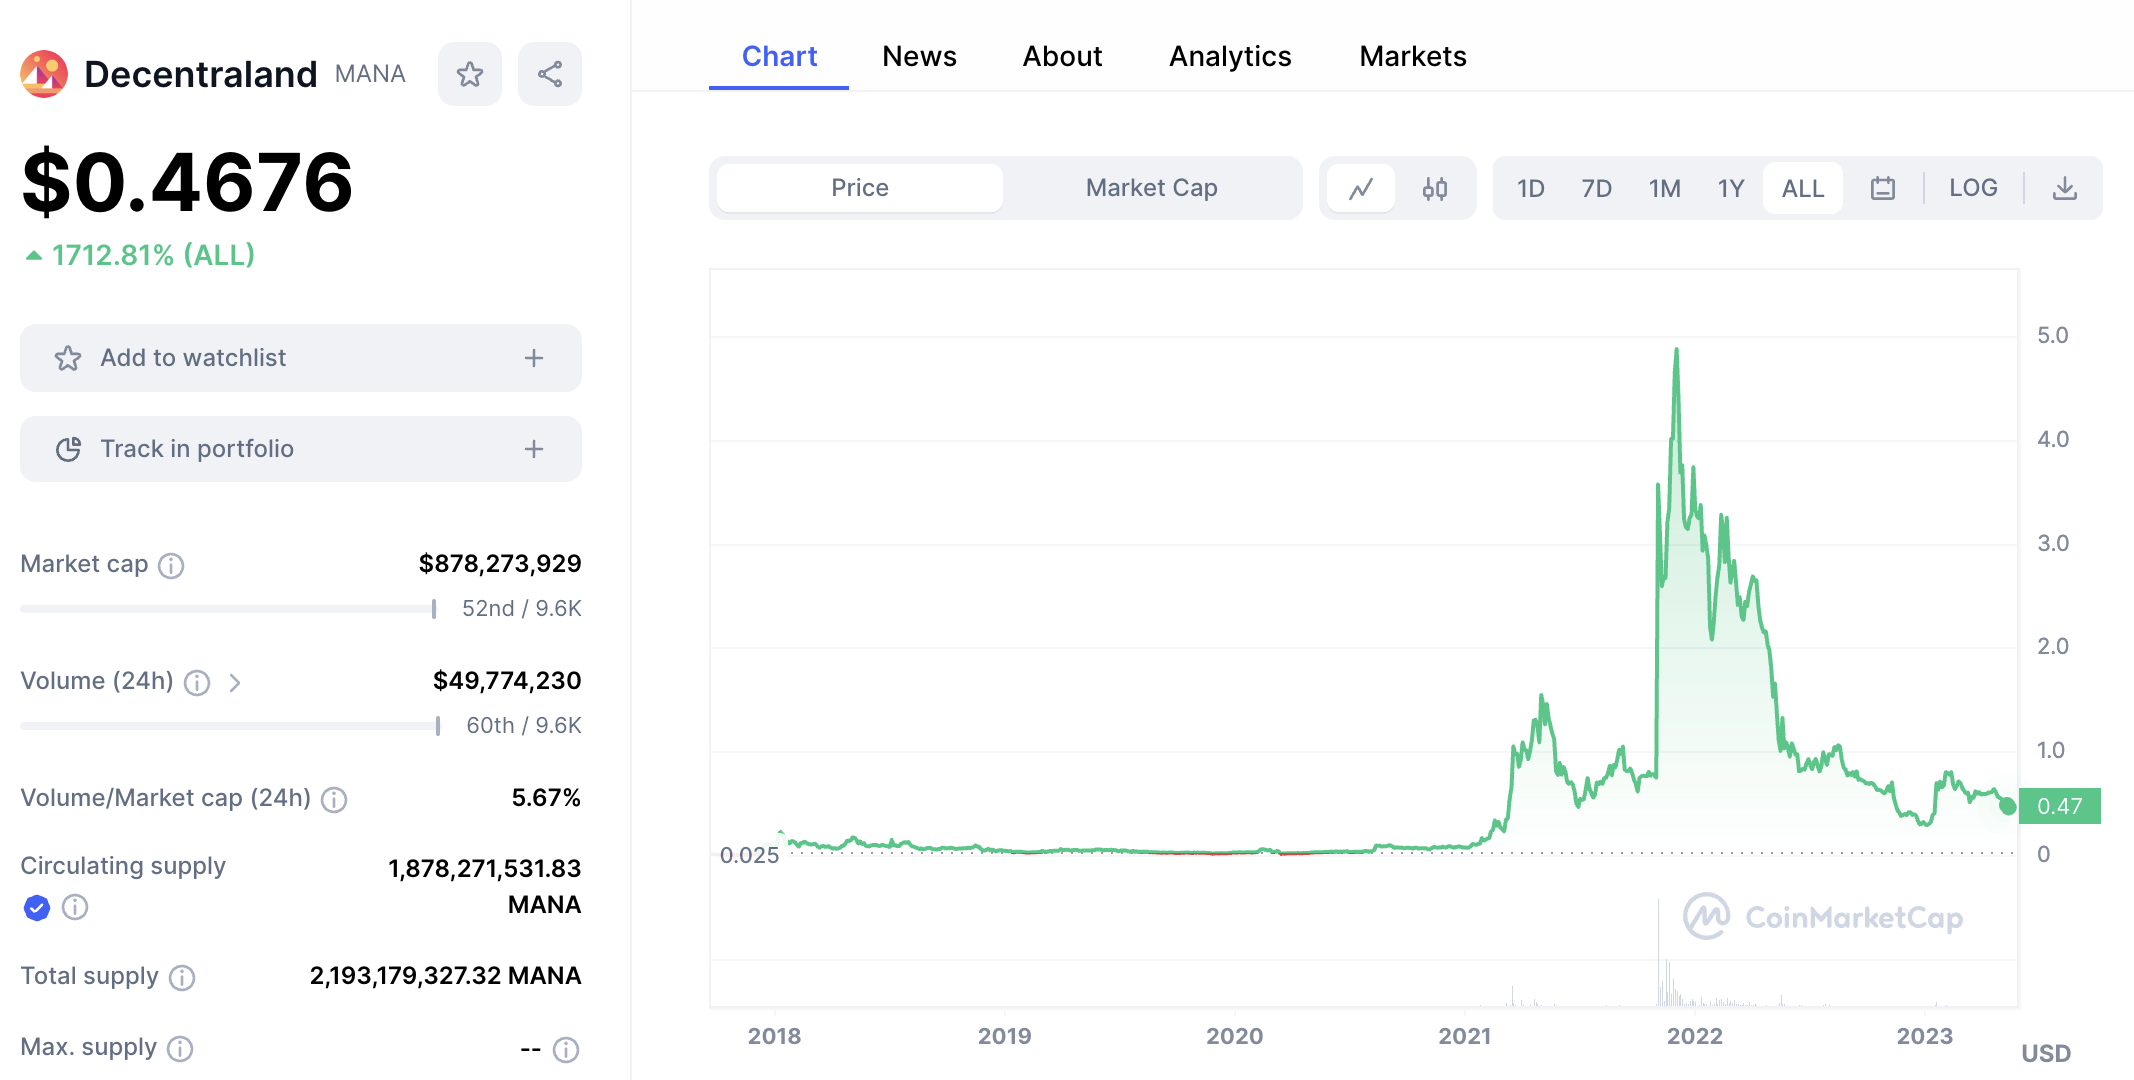Select the Price chart toggle
The height and width of the screenshot is (1080, 2134).
(860, 188)
